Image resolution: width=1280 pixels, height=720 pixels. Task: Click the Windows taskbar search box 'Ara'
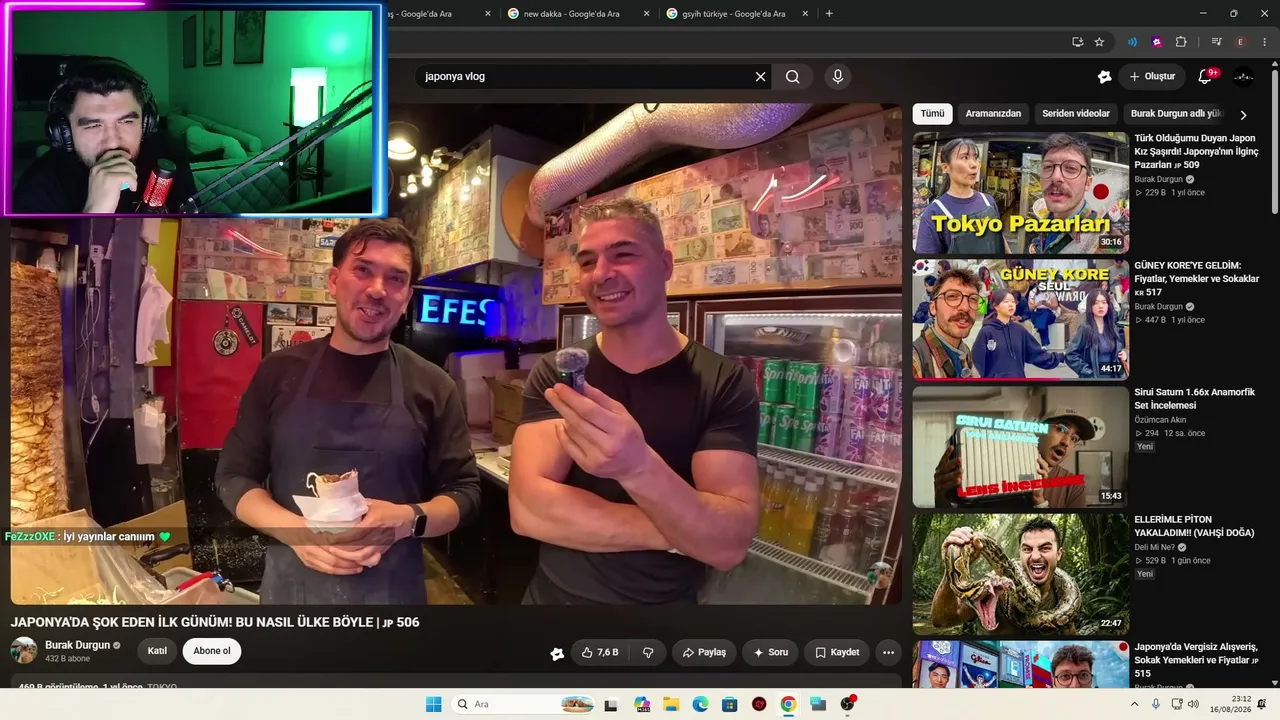[x=523, y=704]
